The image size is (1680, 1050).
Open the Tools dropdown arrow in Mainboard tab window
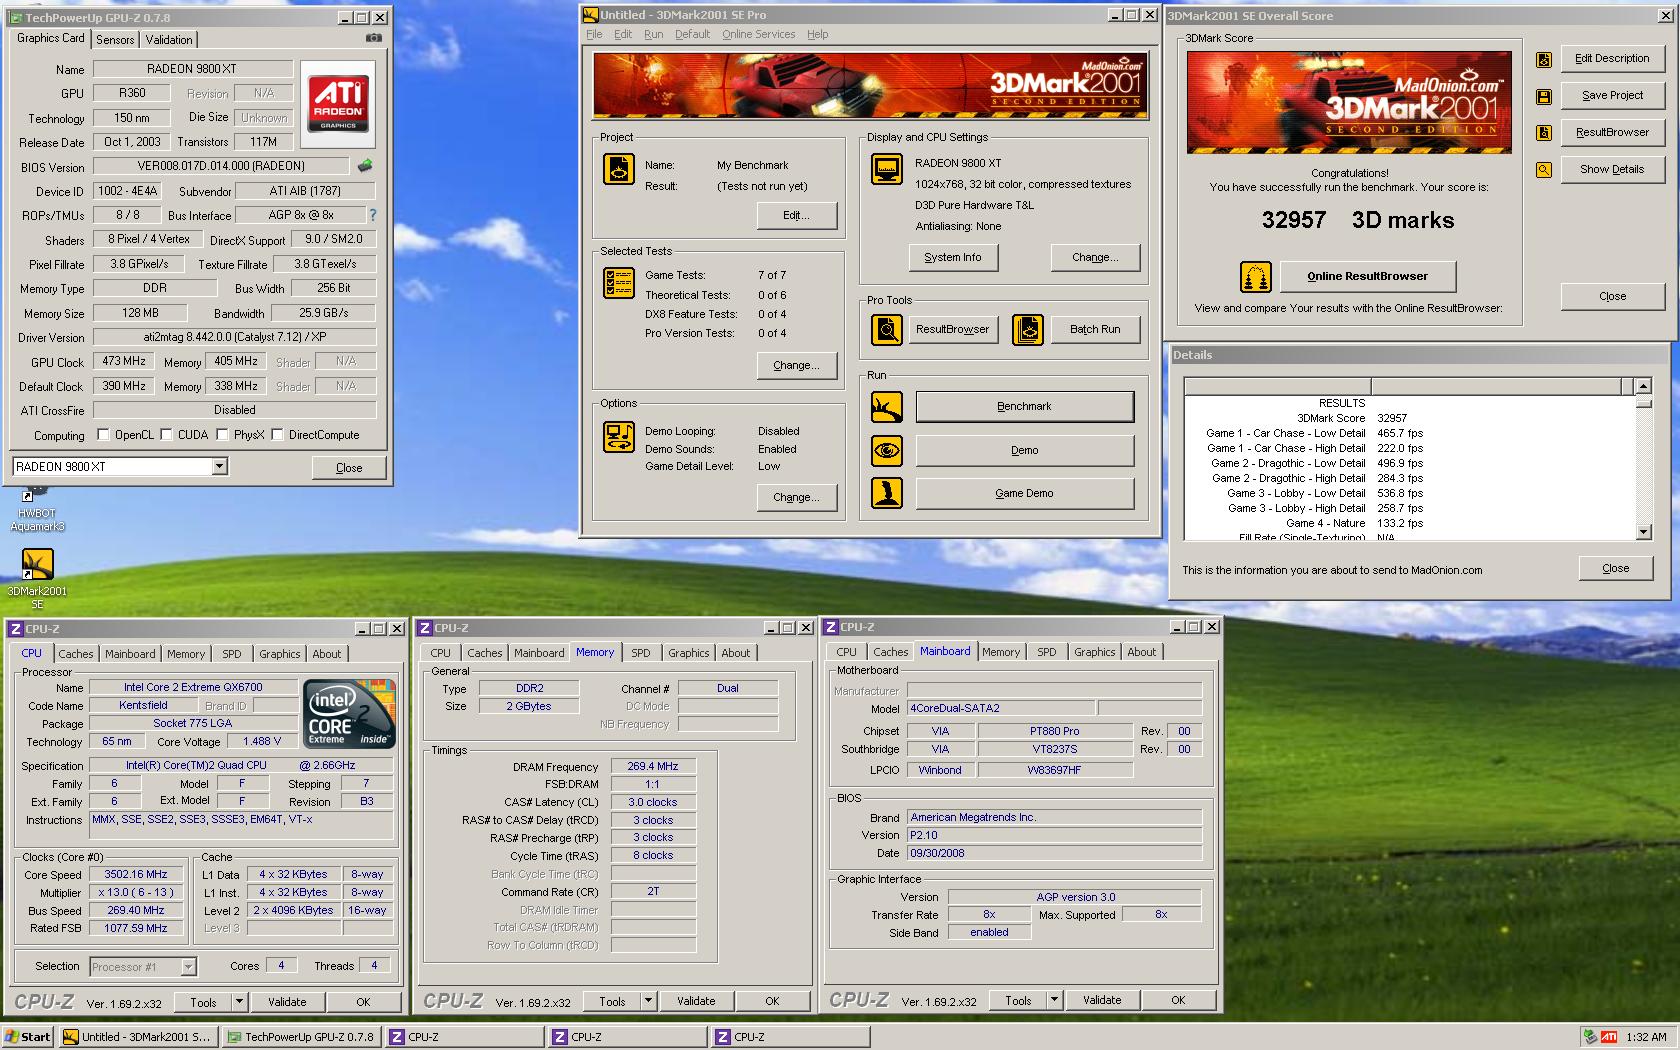tap(1054, 999)
